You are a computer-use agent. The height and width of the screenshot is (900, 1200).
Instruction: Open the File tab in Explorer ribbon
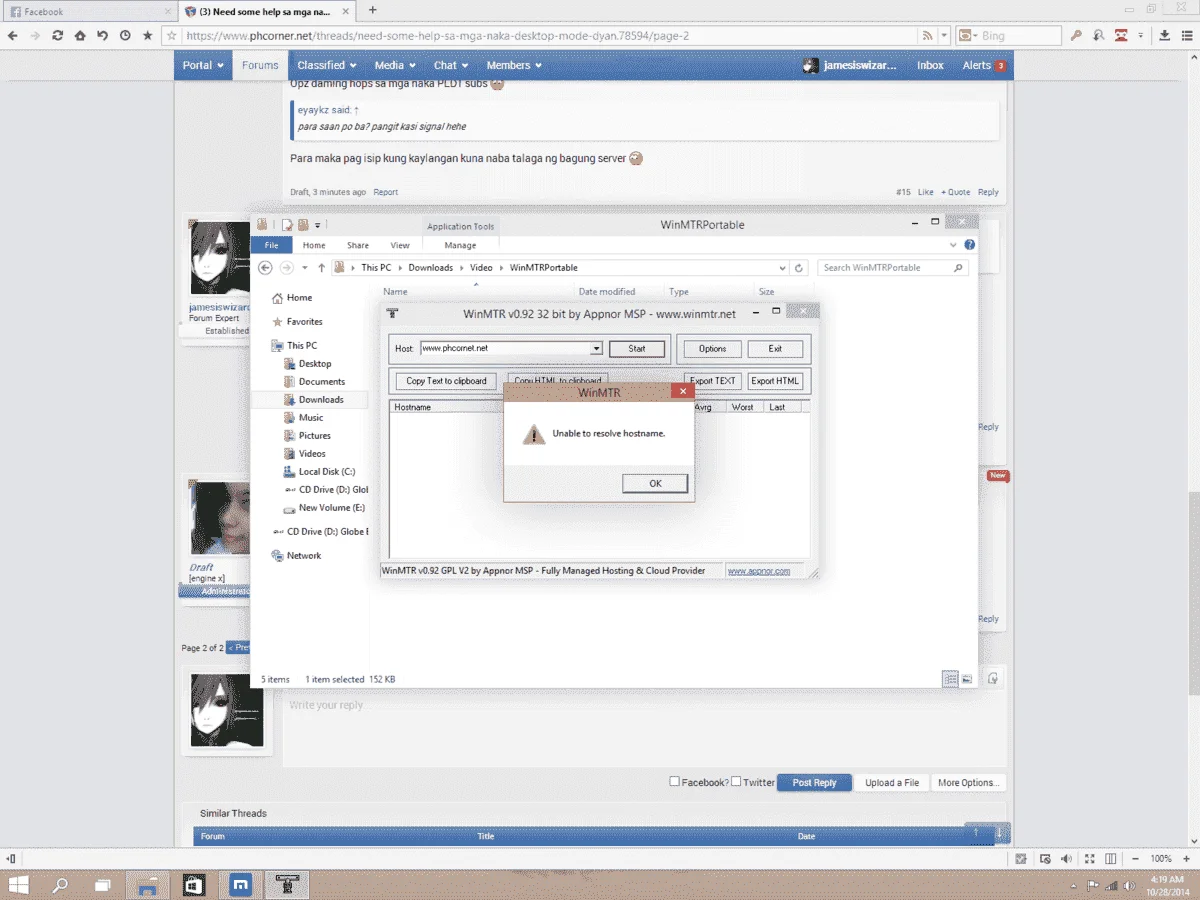pos(271,245)
